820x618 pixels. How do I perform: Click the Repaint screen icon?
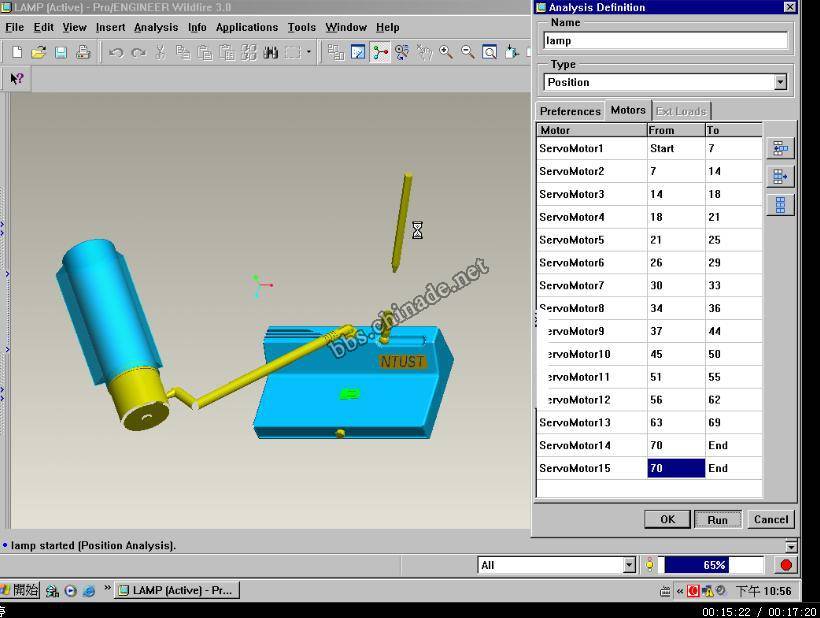(358, 52)
